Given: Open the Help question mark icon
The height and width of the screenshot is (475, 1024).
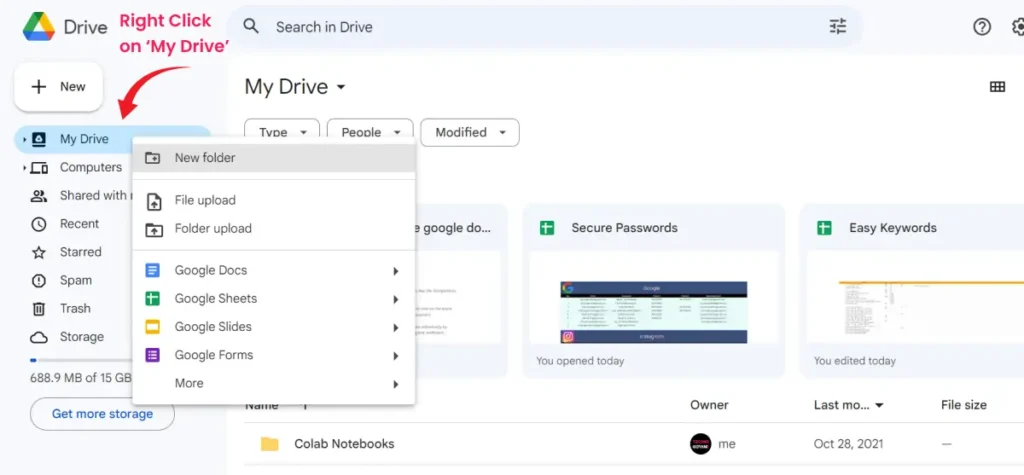Looking at the screenshot, I should click(x=982, y=27).
